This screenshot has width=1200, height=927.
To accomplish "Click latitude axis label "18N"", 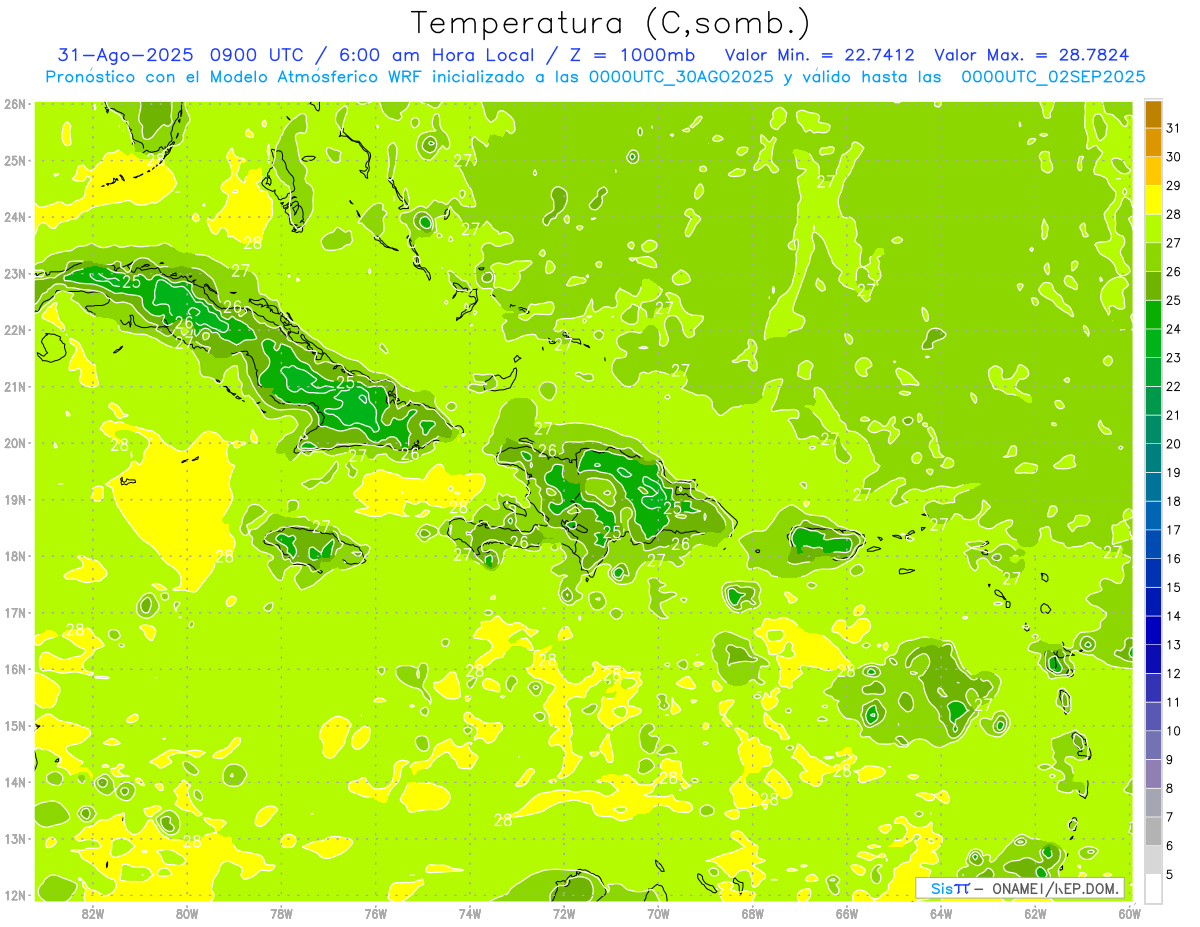I will [x=15, y=556].
